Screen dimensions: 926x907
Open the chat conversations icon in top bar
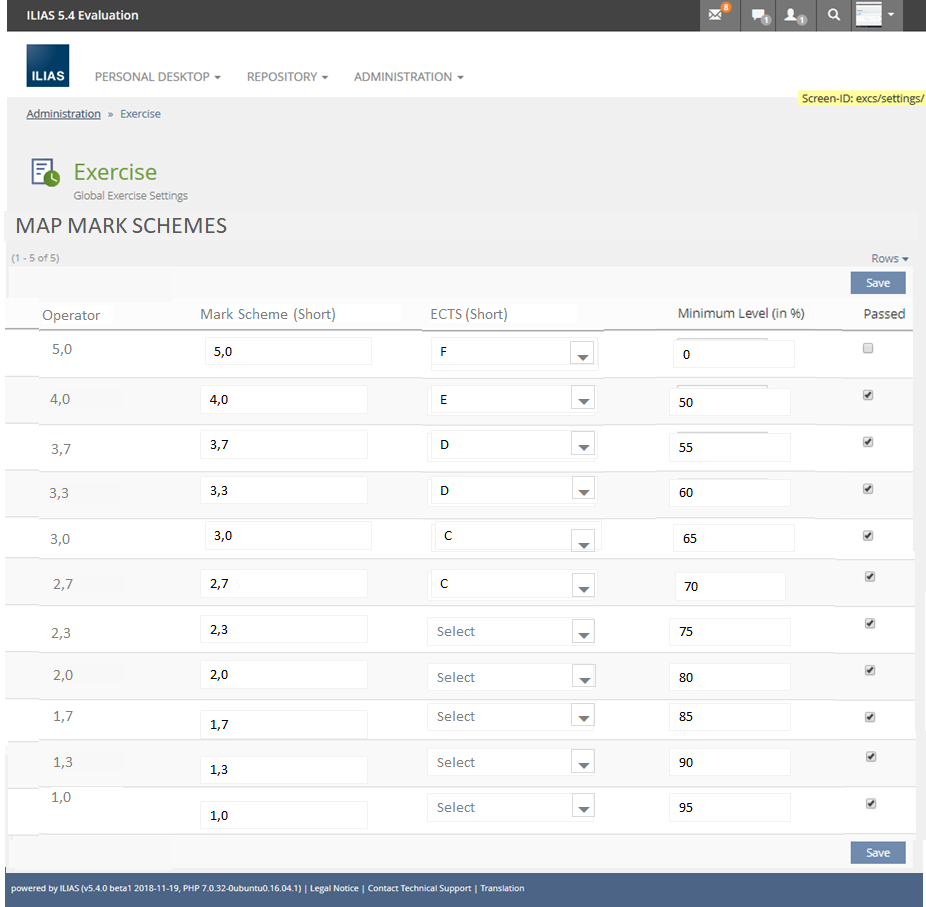pyautogui.click(x=759, y=16)
